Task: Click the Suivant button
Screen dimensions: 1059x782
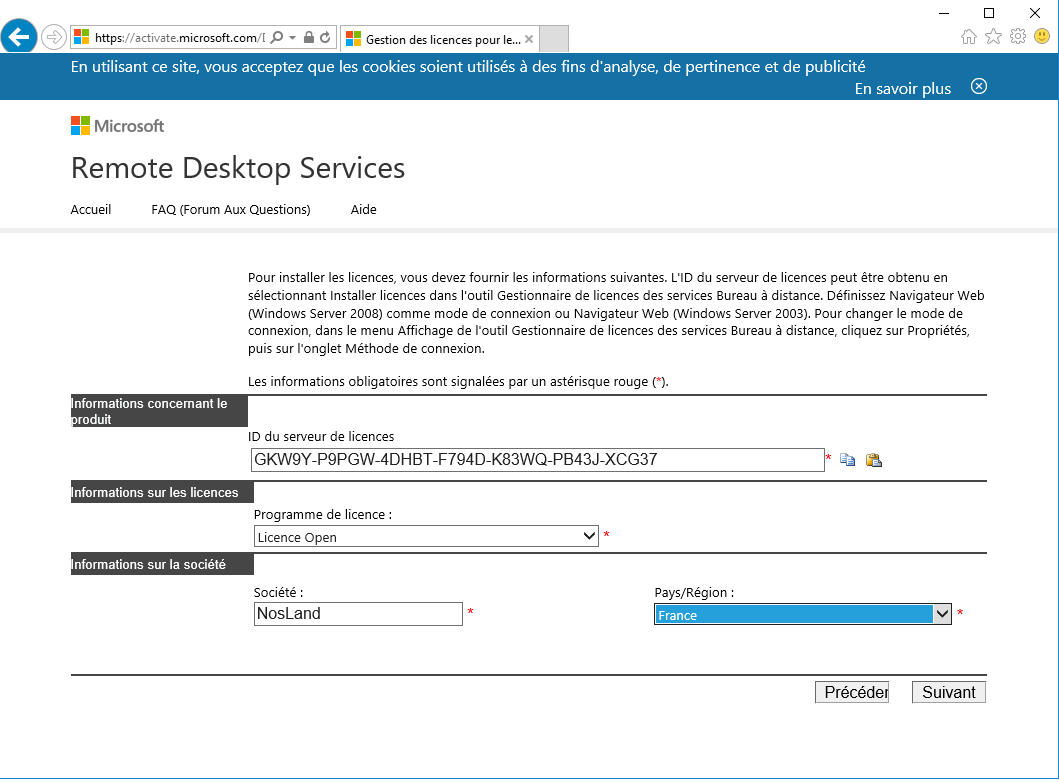Action: [x=948, y=692]
